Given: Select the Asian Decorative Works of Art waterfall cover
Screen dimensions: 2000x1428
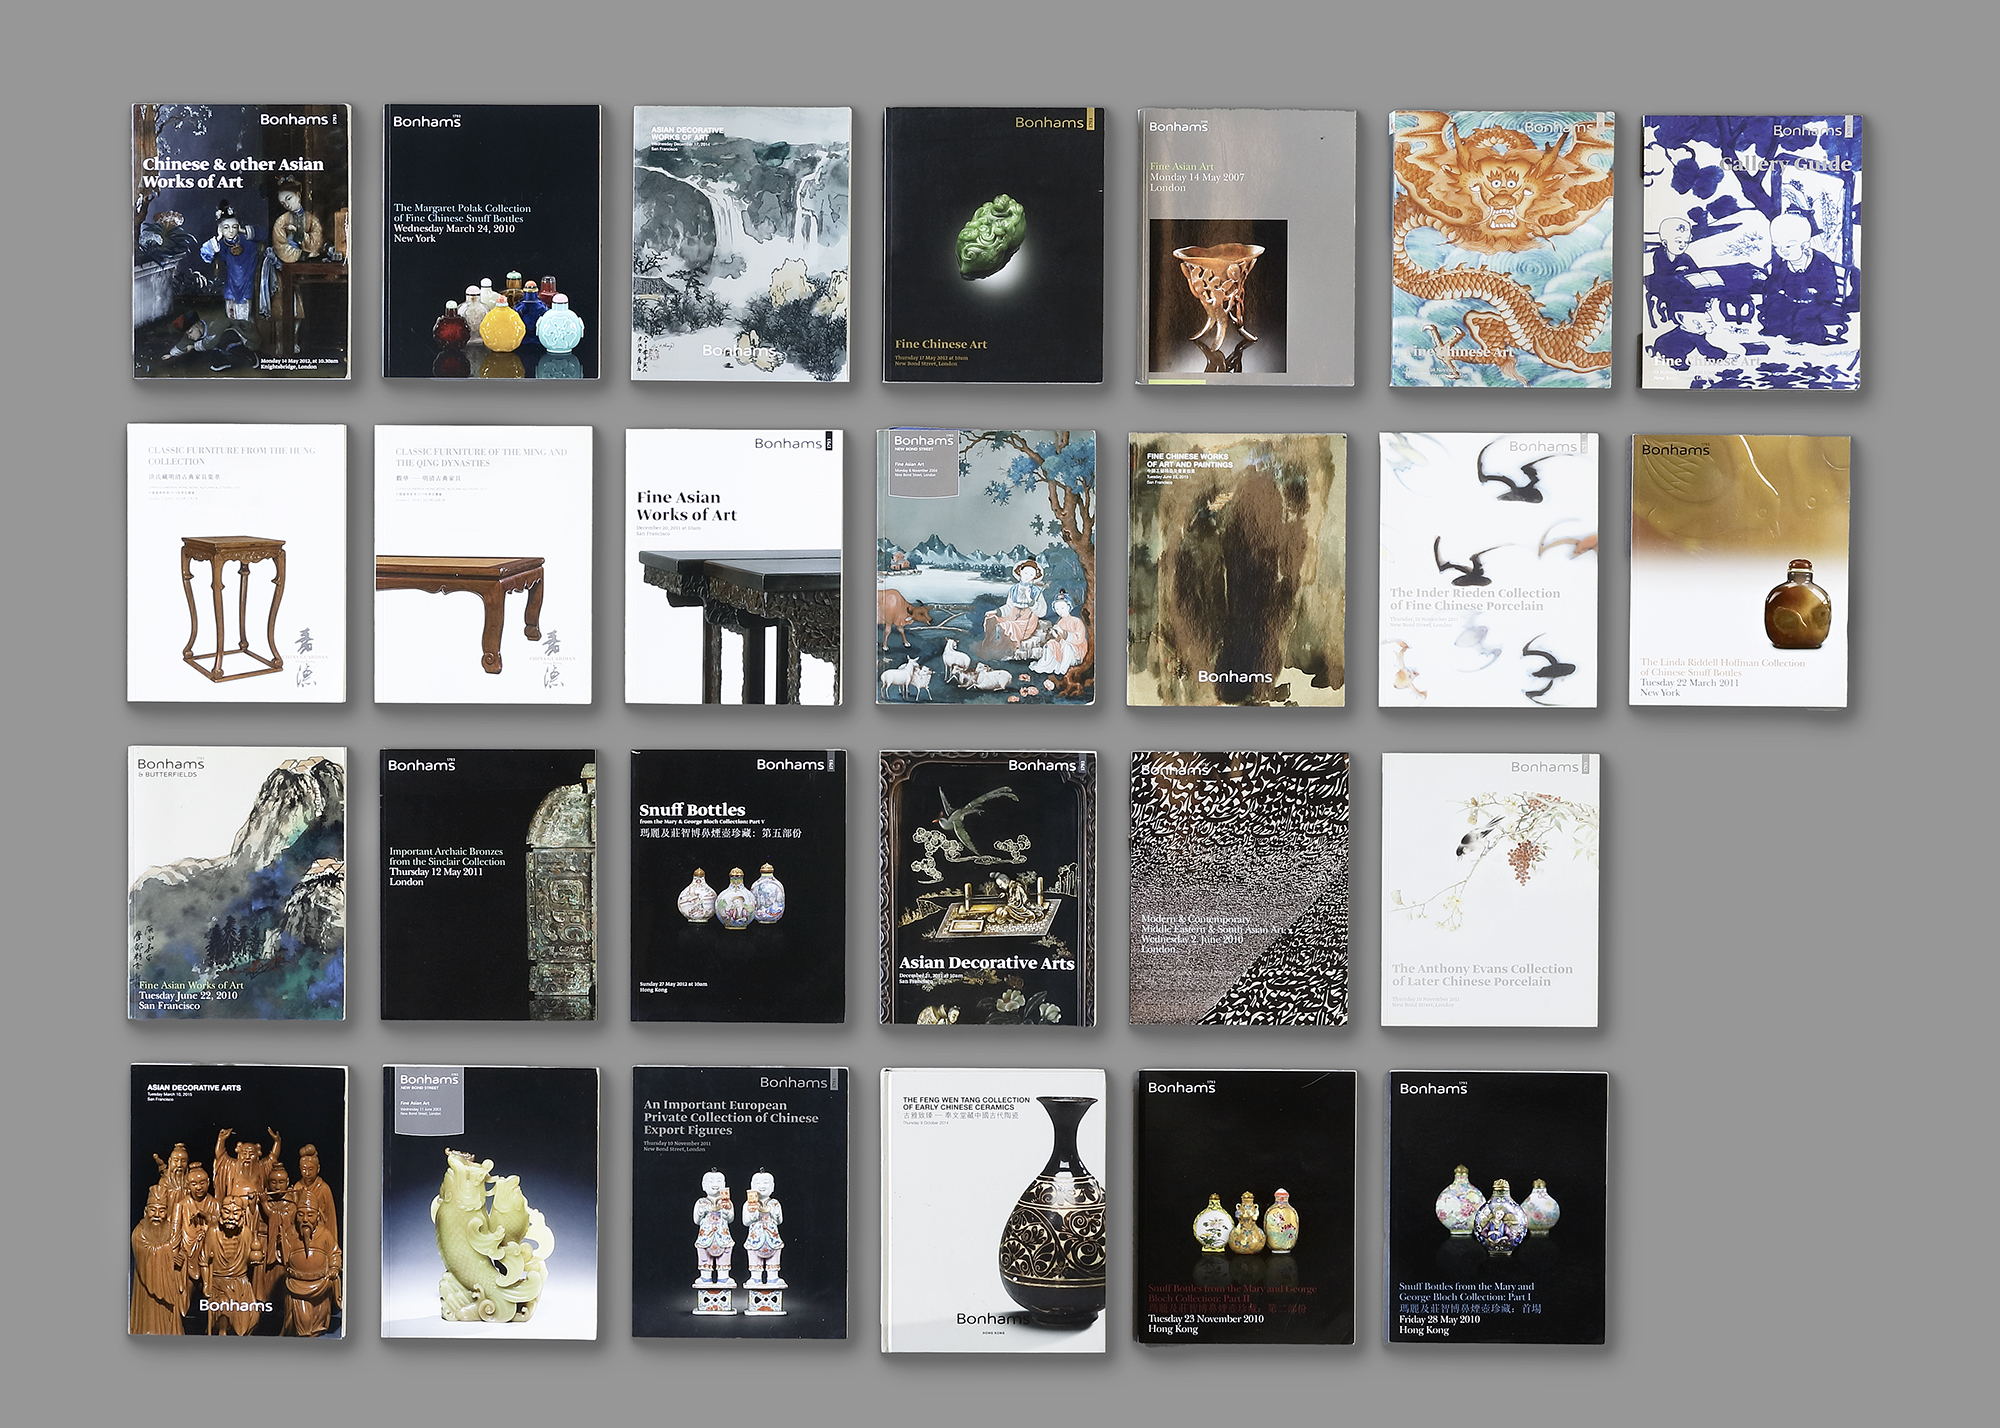Looking at the screenshot, I should tap(741, 244).
